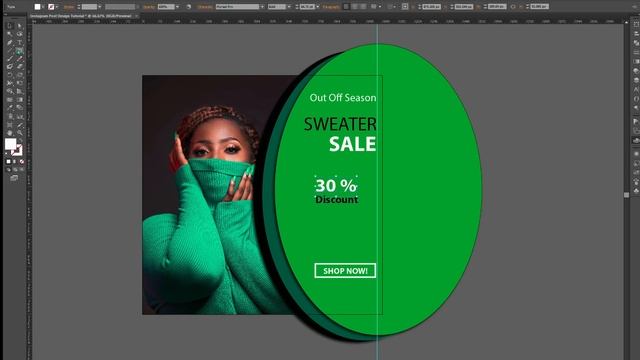The width and height of the screenshot is (640, 360).
Task: Click the 'Out Off Season' text on artboard
Action: 343,98
